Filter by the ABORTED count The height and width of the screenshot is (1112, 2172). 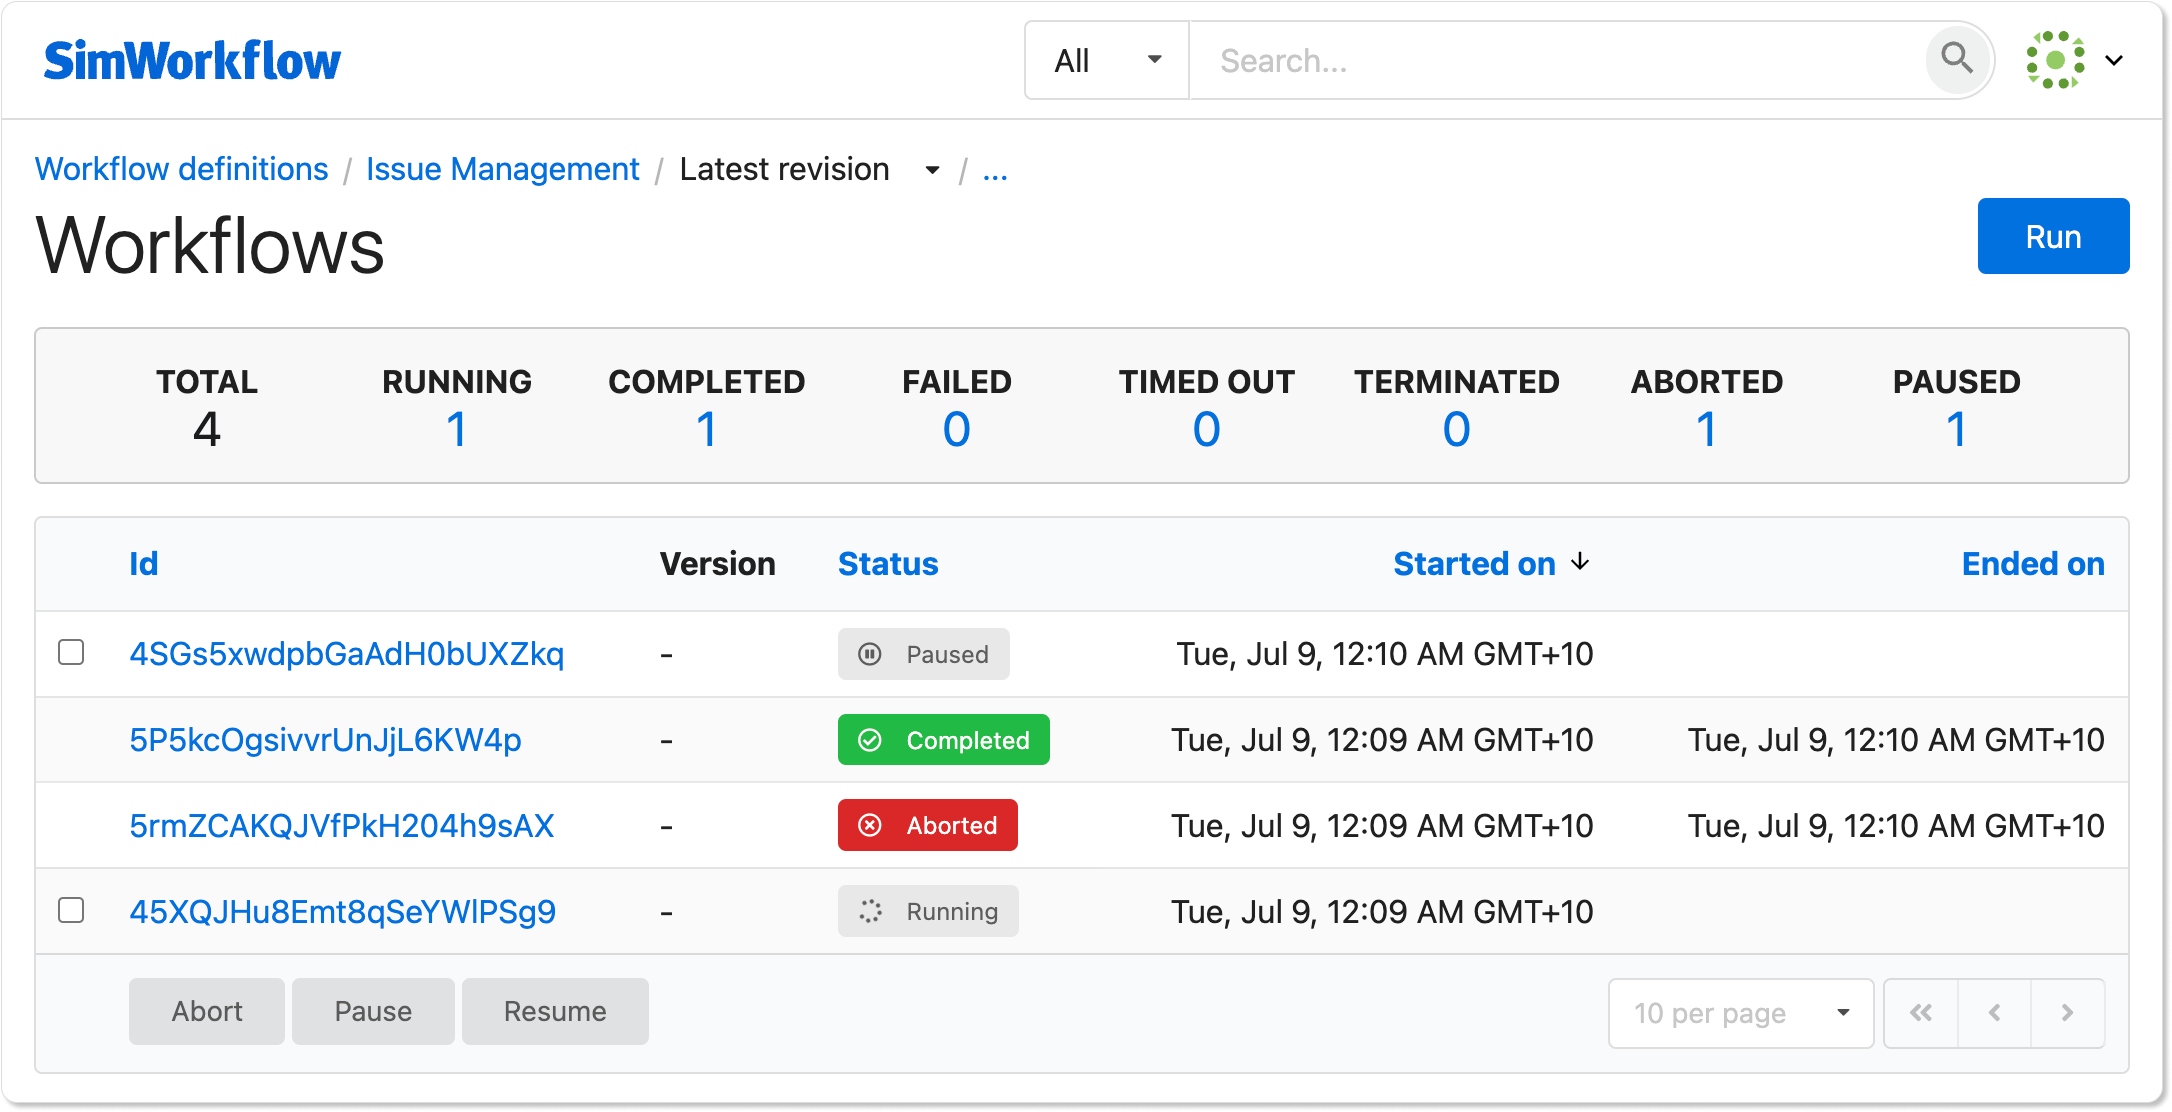[x=1706, y=430]
